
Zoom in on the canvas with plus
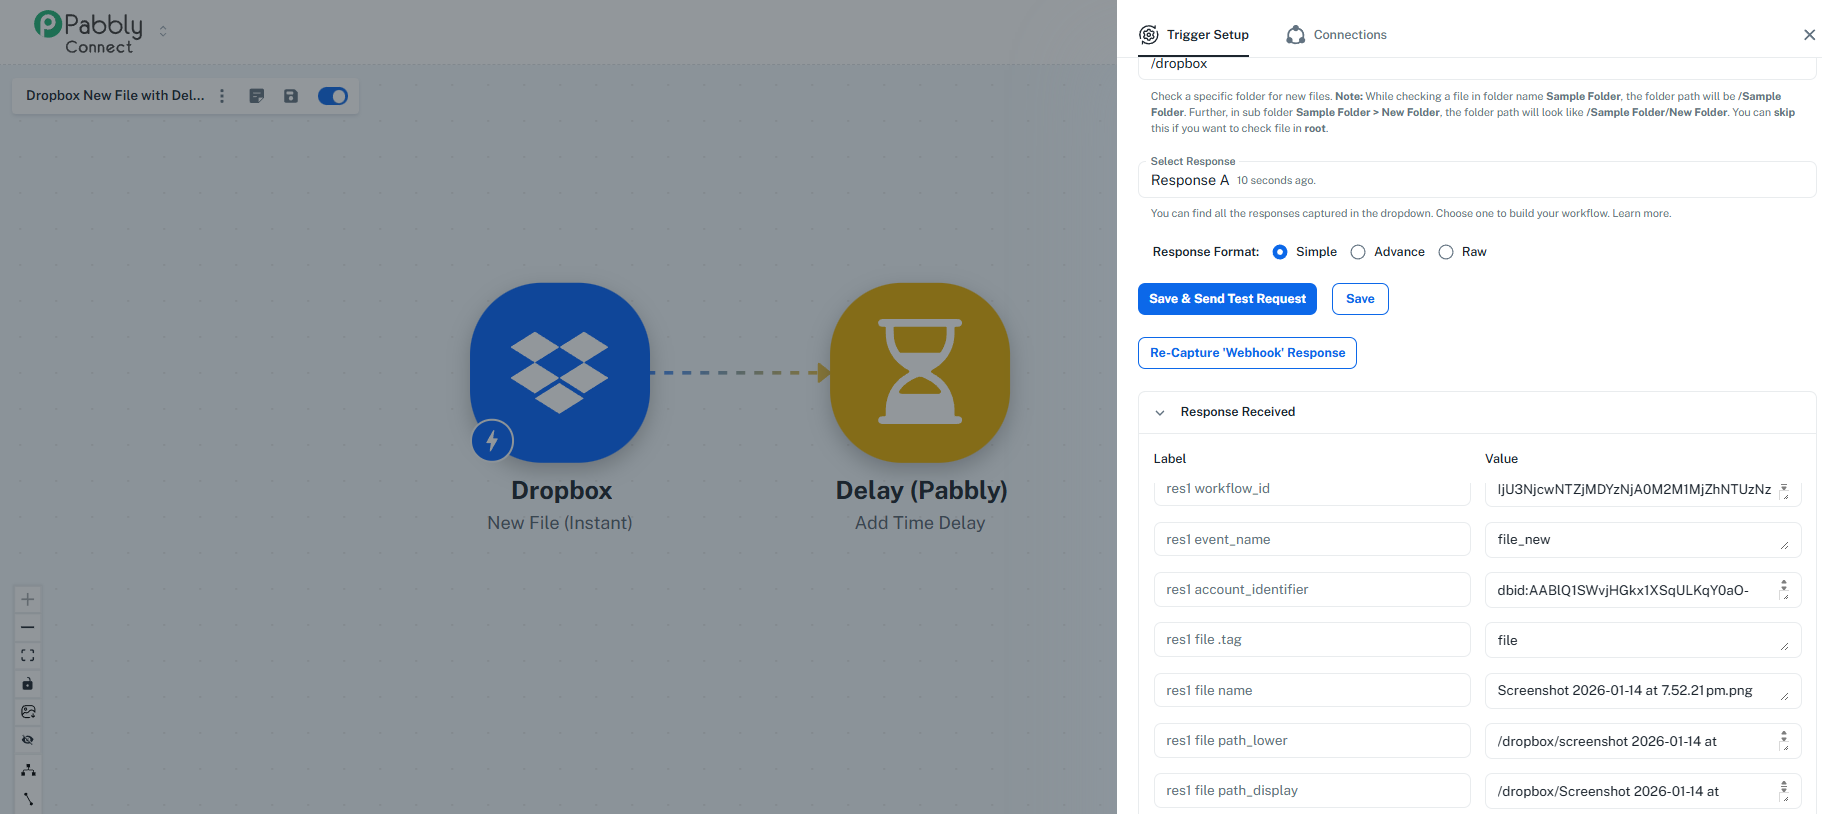[x=28, y=599]
